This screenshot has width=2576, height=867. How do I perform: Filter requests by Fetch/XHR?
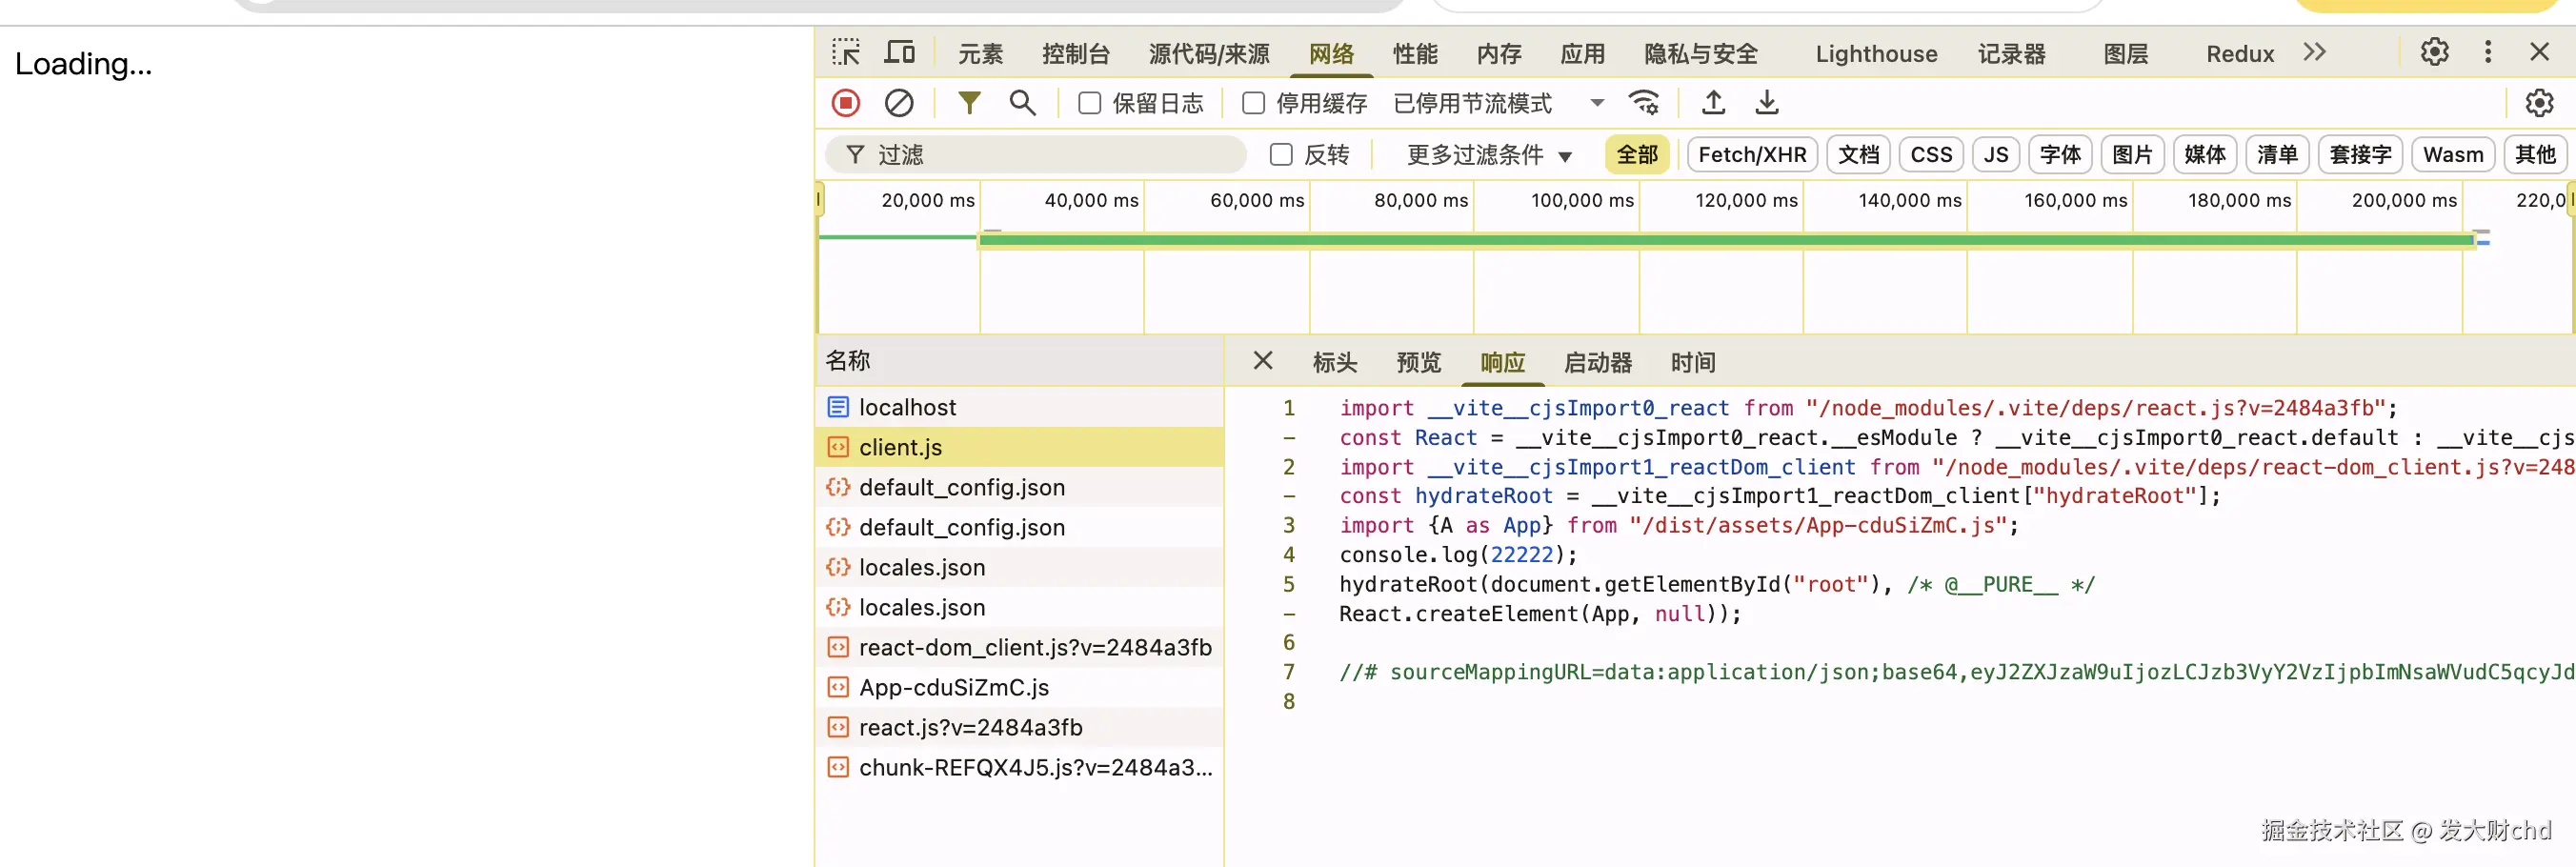coord(1752,155)
